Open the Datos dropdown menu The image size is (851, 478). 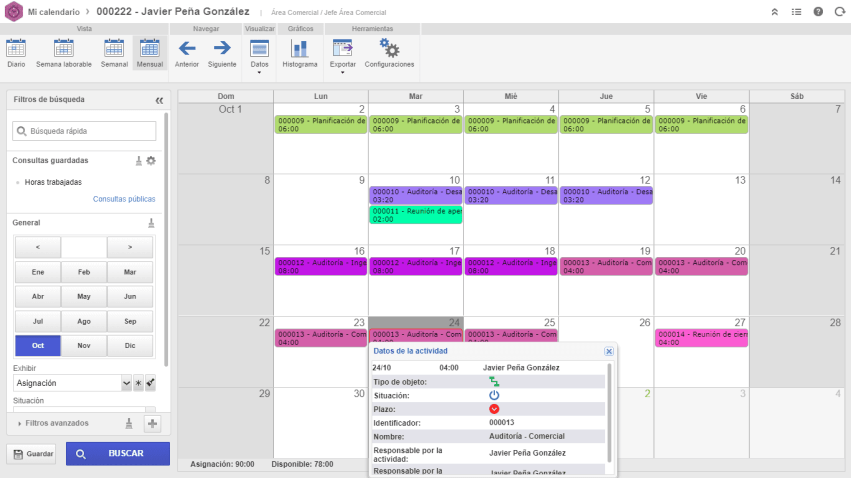(x=259, y=55)
